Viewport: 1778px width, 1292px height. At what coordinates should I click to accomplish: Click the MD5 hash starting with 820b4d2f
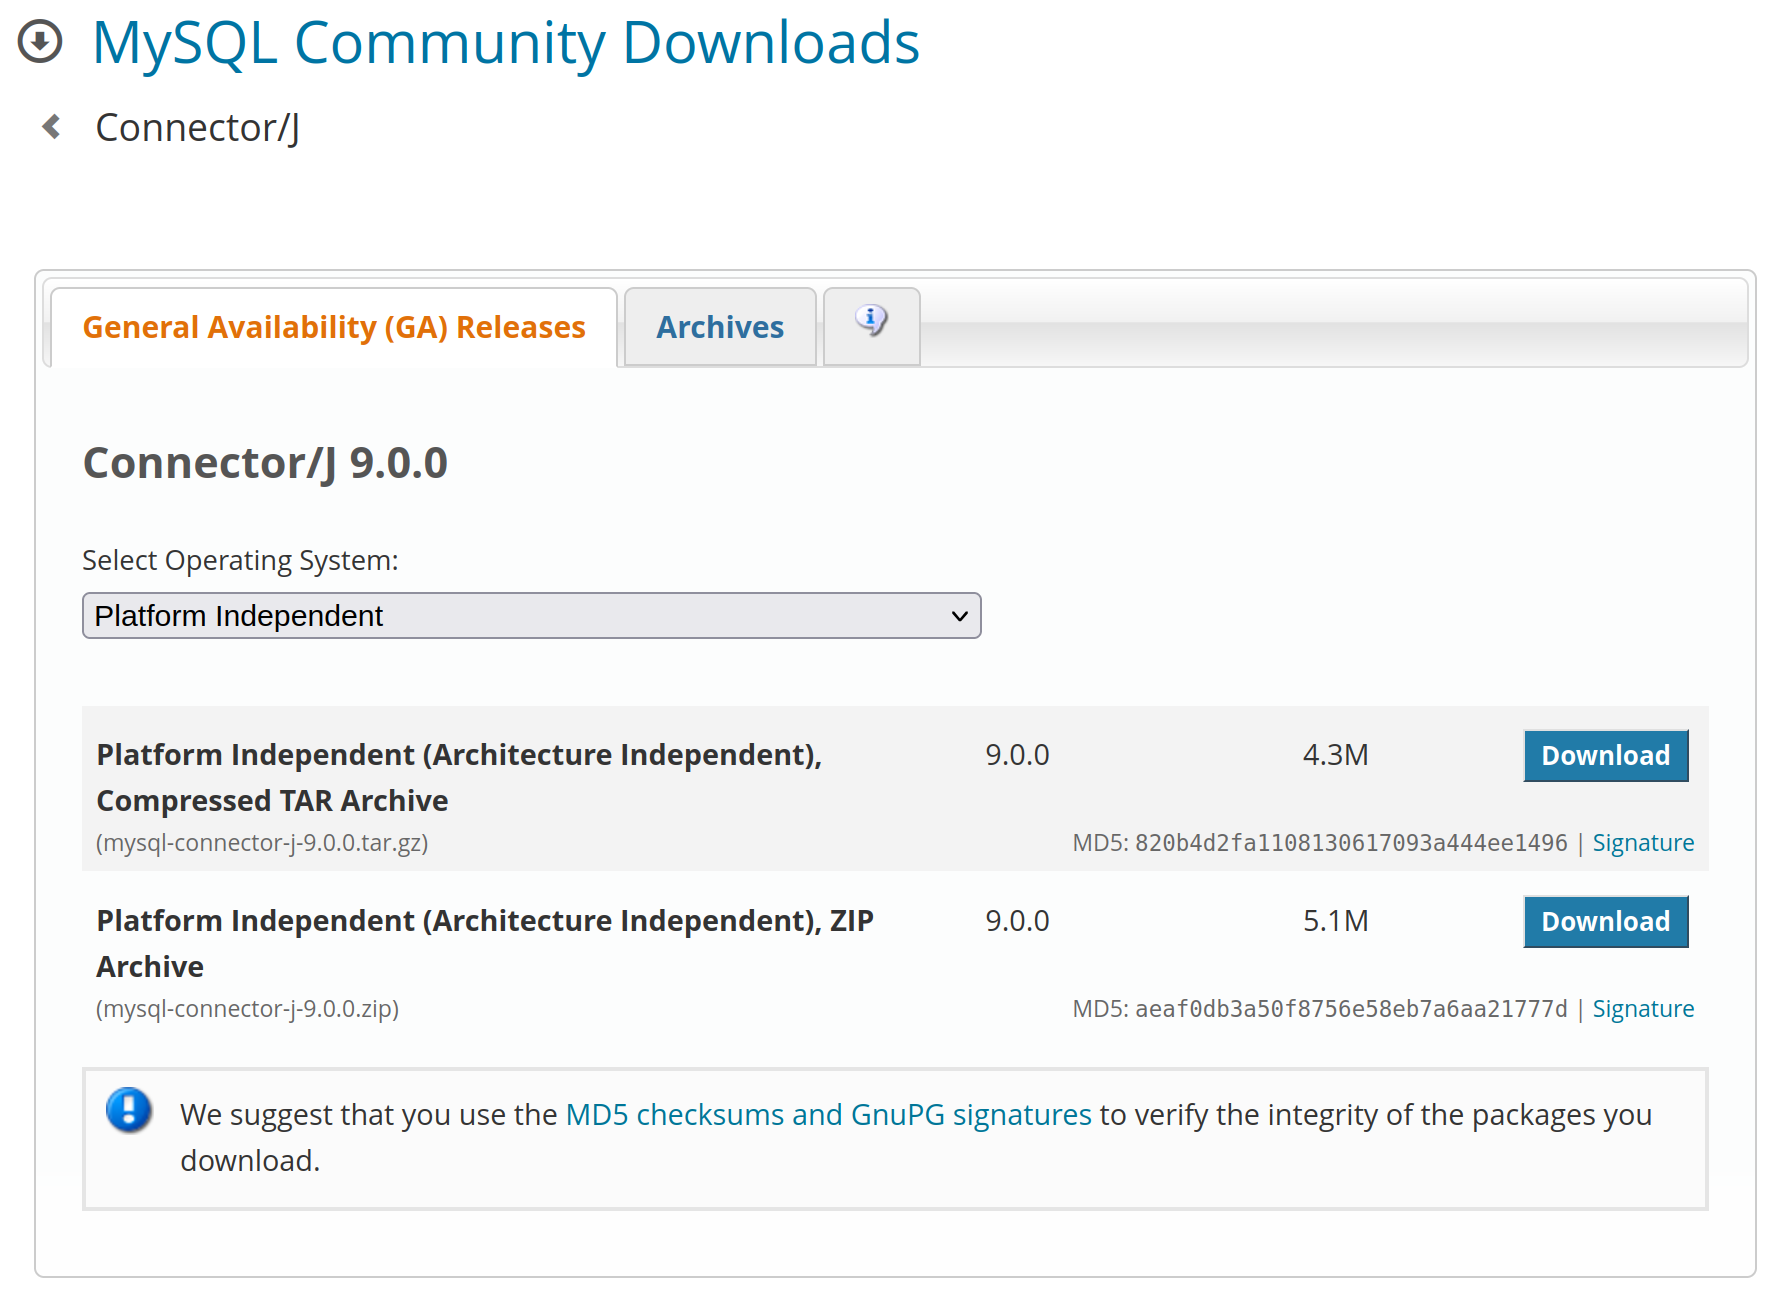(1350, 843)
